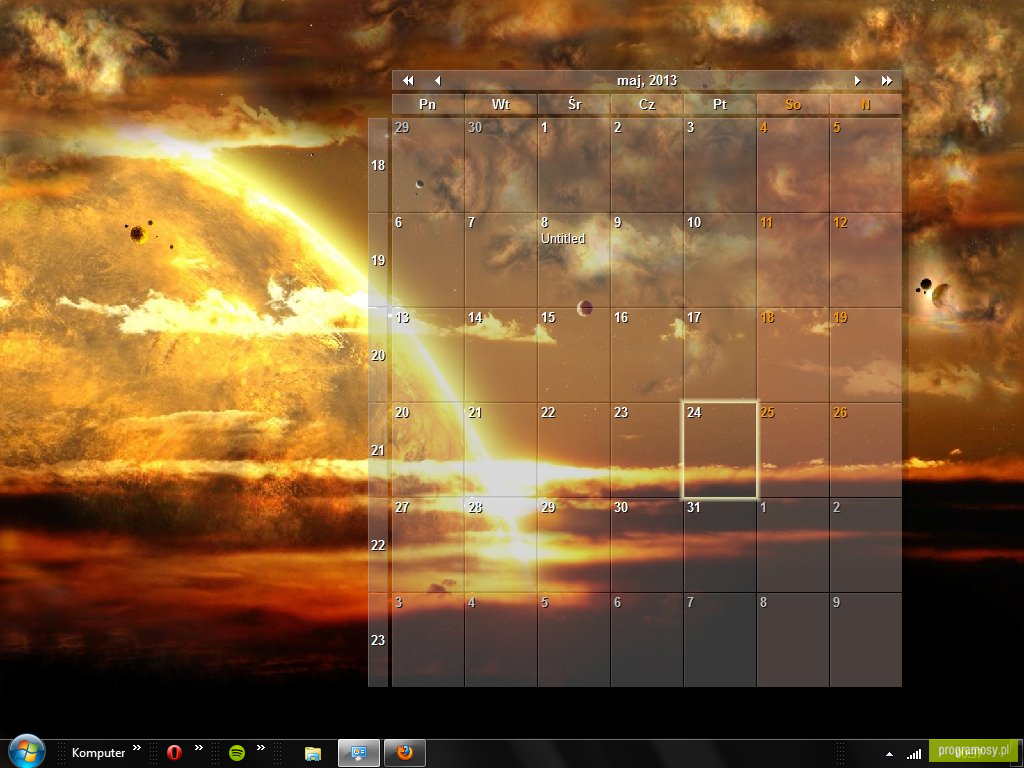Go to next month arrow
Screen dimensions: 1024x768
coord(857,80)
